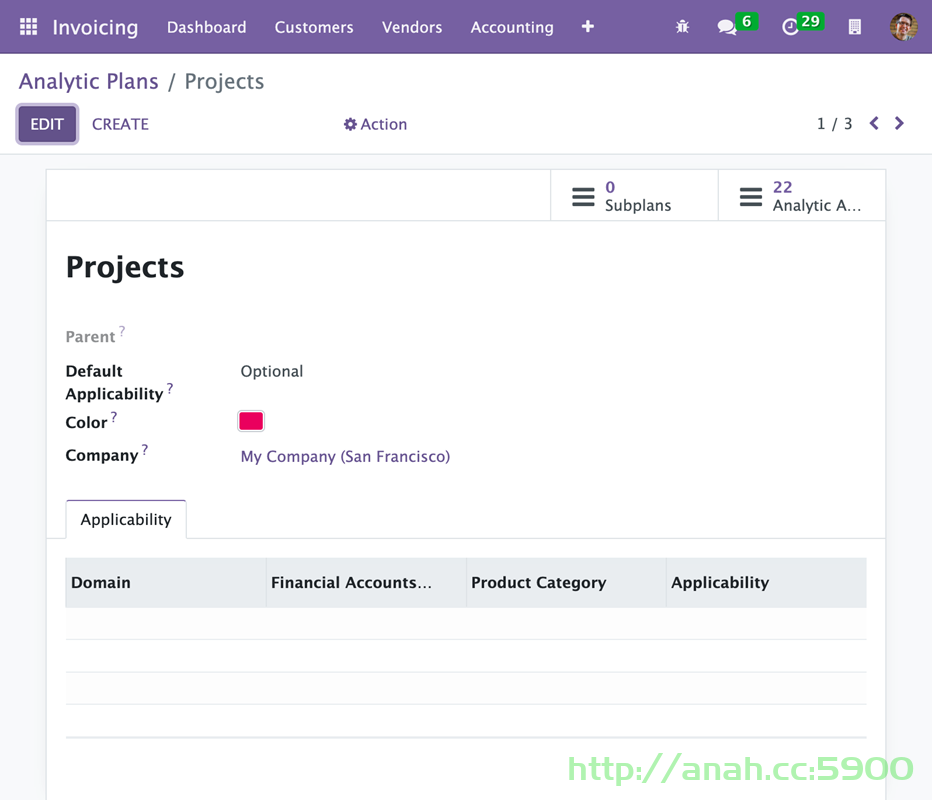This screenshot has width=932, height=800.
Task: Open the user avatar menu
Action: (x=903, y=27)
